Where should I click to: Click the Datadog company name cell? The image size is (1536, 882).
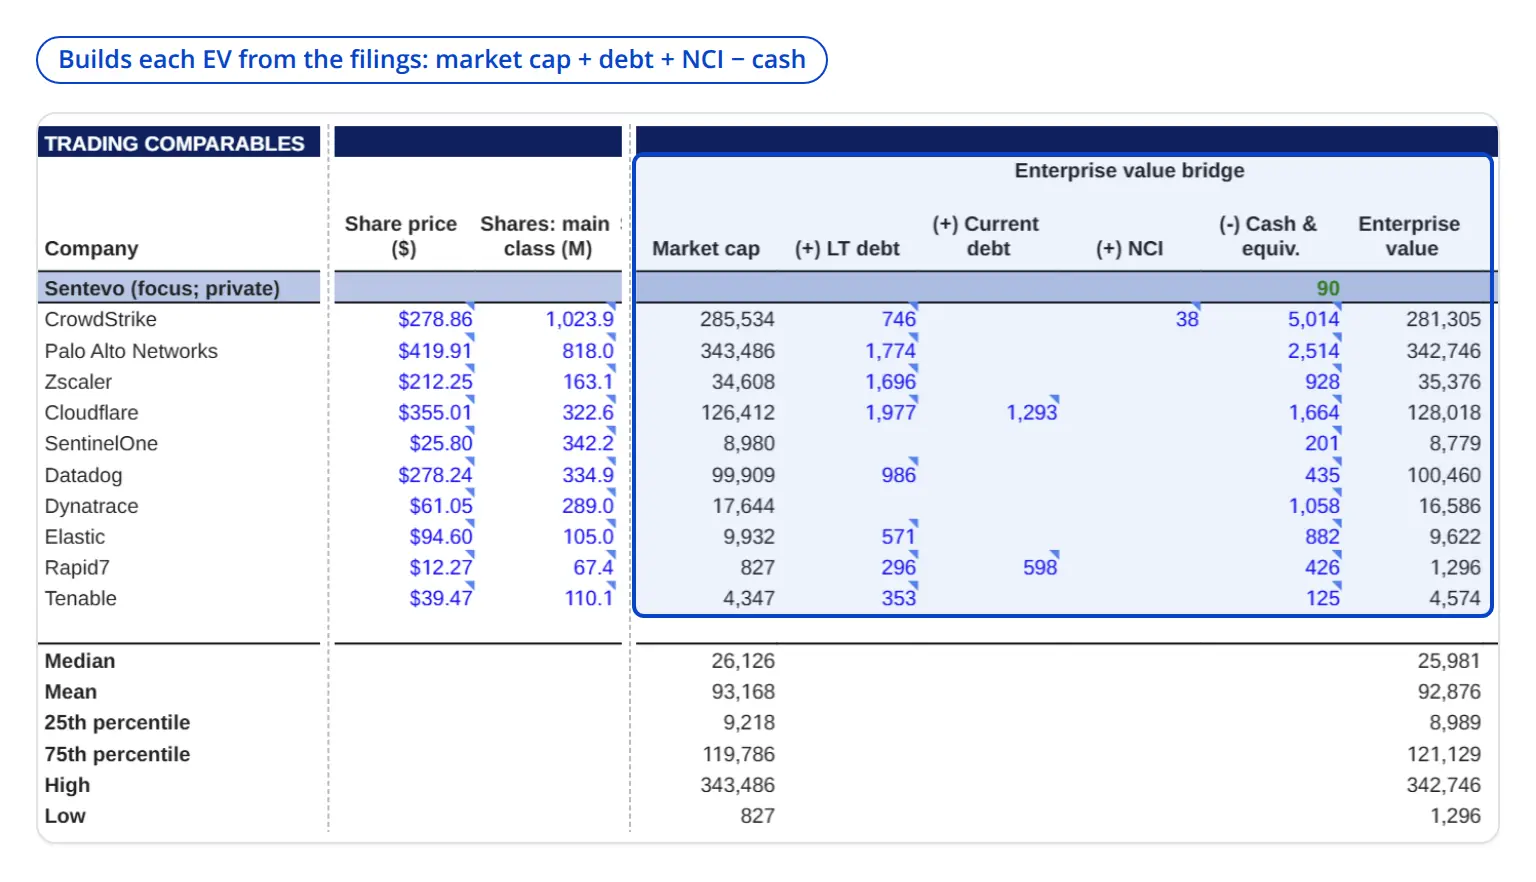(83, 475)
